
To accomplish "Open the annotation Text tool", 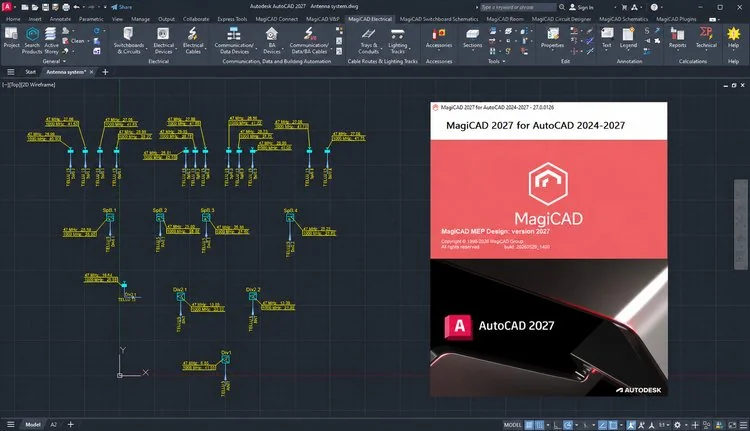I will pyautogui.click(x=607, y=38).
